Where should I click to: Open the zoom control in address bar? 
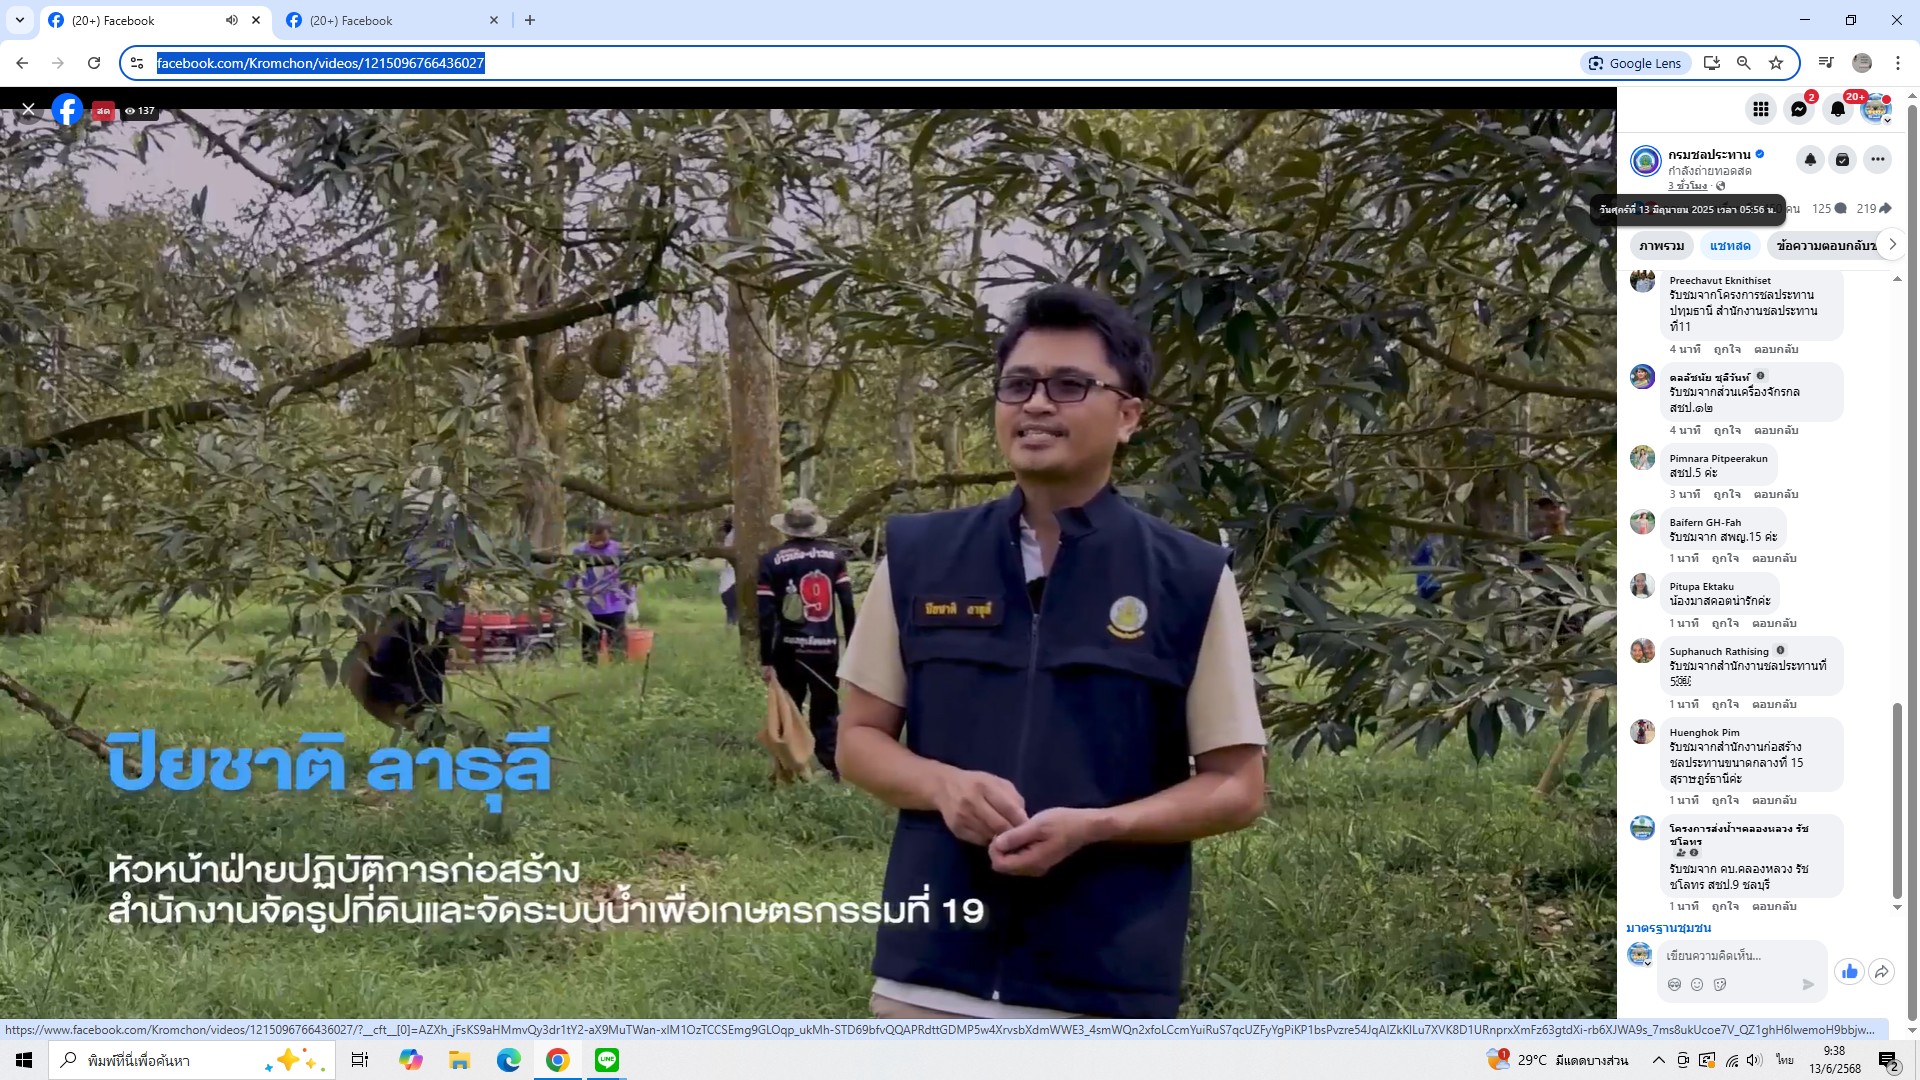click(x=1744, y=63)
